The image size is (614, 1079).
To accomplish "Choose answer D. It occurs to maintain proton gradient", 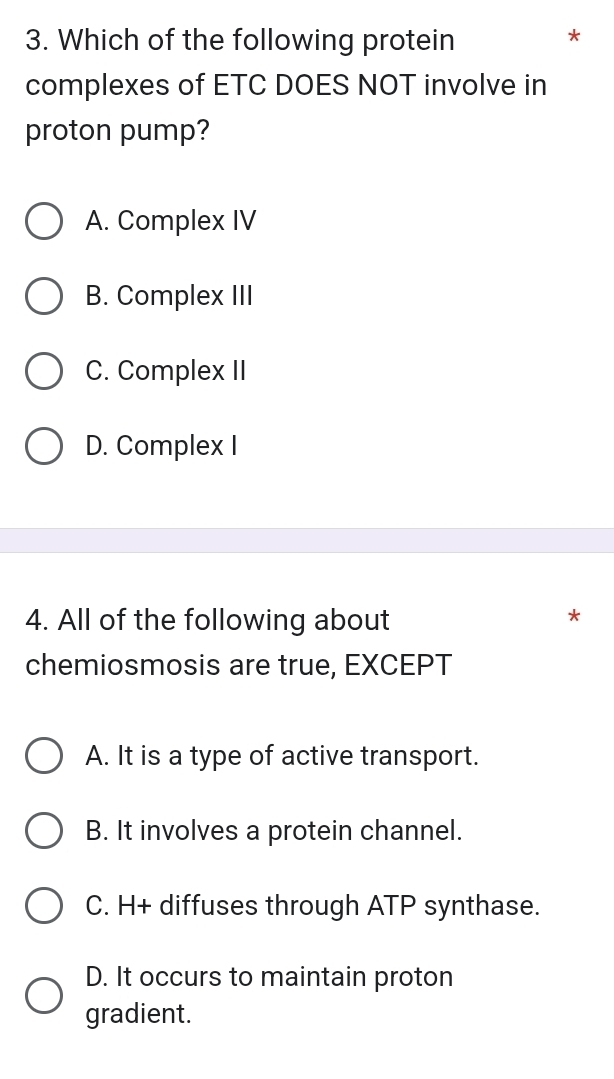I will pos(44,995).
